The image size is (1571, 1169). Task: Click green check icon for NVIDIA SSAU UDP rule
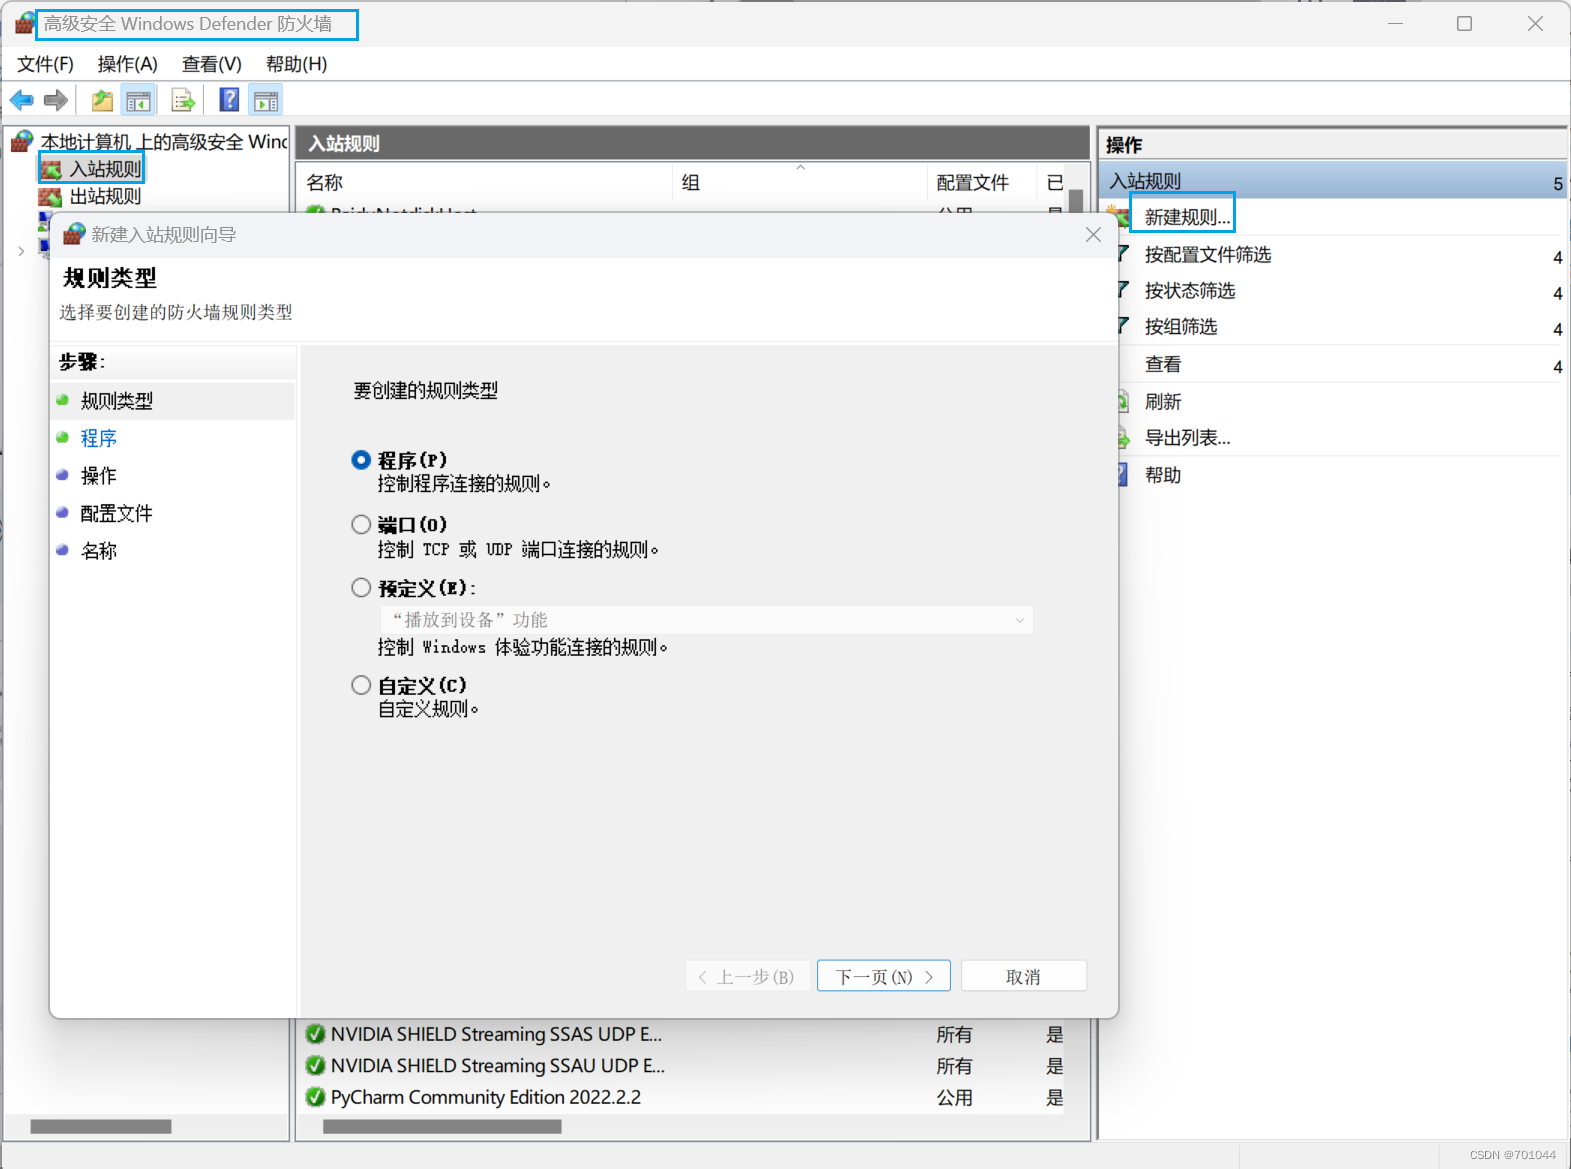(x=315, y=1066)
